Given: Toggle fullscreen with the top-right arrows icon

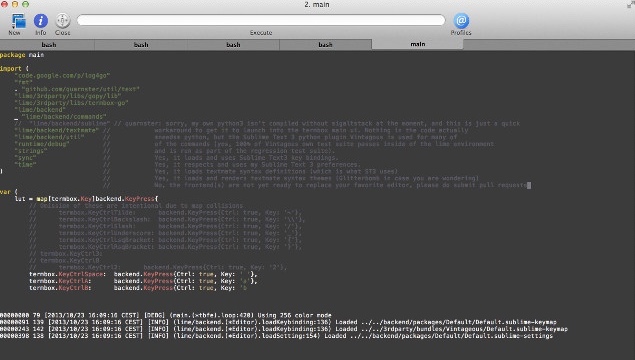Looking at the screenshot, I should click(x=631, y=4).
